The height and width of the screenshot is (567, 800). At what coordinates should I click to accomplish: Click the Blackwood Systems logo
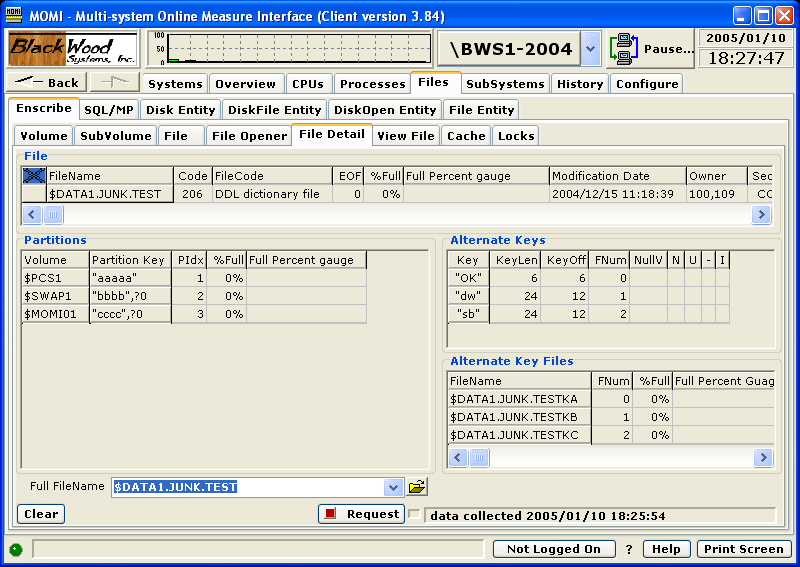click(73, 48)
